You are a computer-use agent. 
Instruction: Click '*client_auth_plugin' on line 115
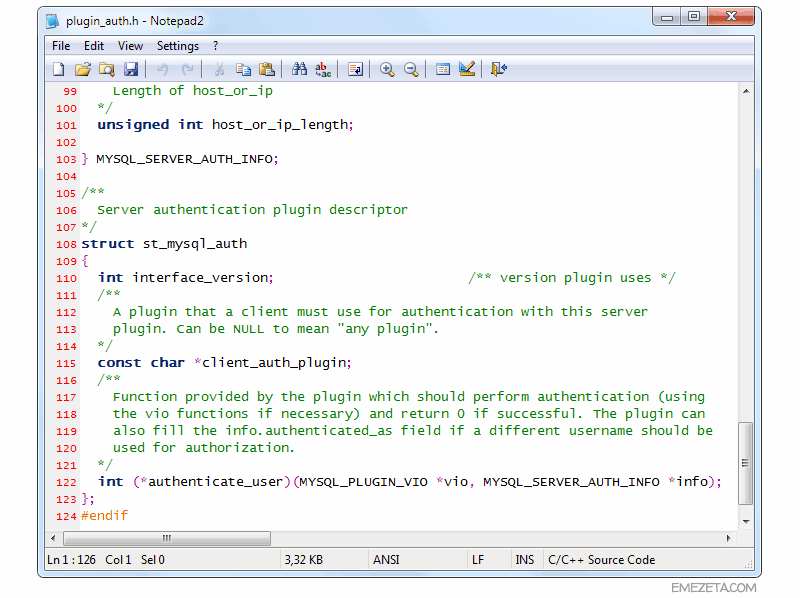tap(270, 363)
